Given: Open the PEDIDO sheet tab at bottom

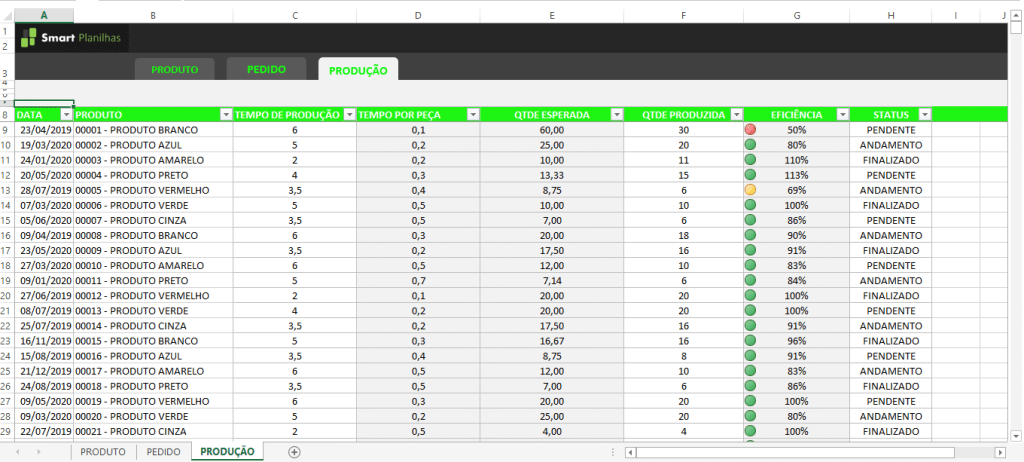Looking at the screenshot, I should pyautogui.click(x=163, y=452).
